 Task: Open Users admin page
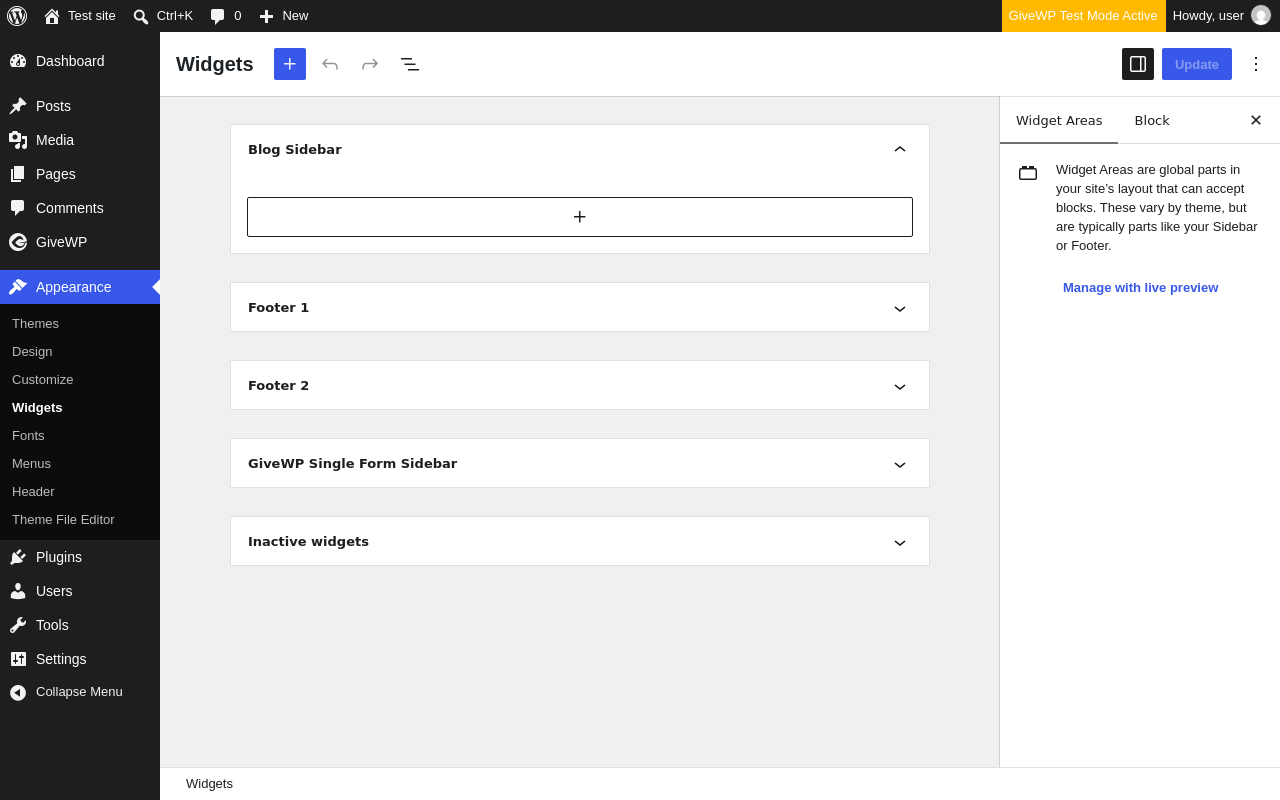(80, 591)
